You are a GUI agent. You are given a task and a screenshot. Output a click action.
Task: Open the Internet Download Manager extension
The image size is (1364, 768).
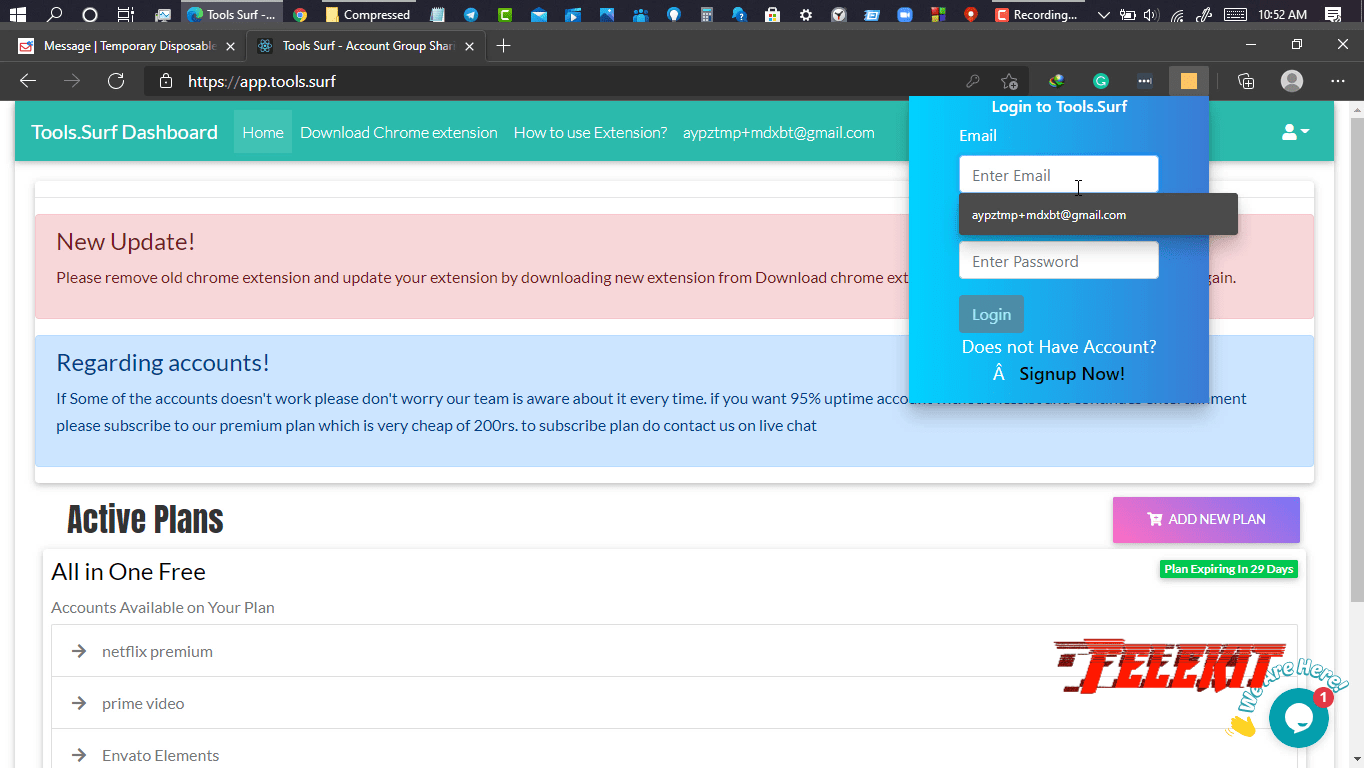coord(1056,81)
